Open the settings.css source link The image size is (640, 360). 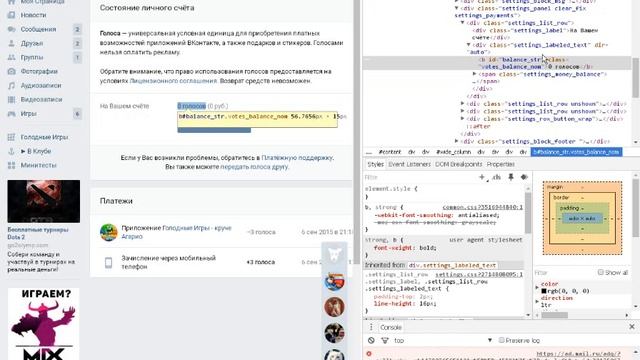(x=479, y=275)
